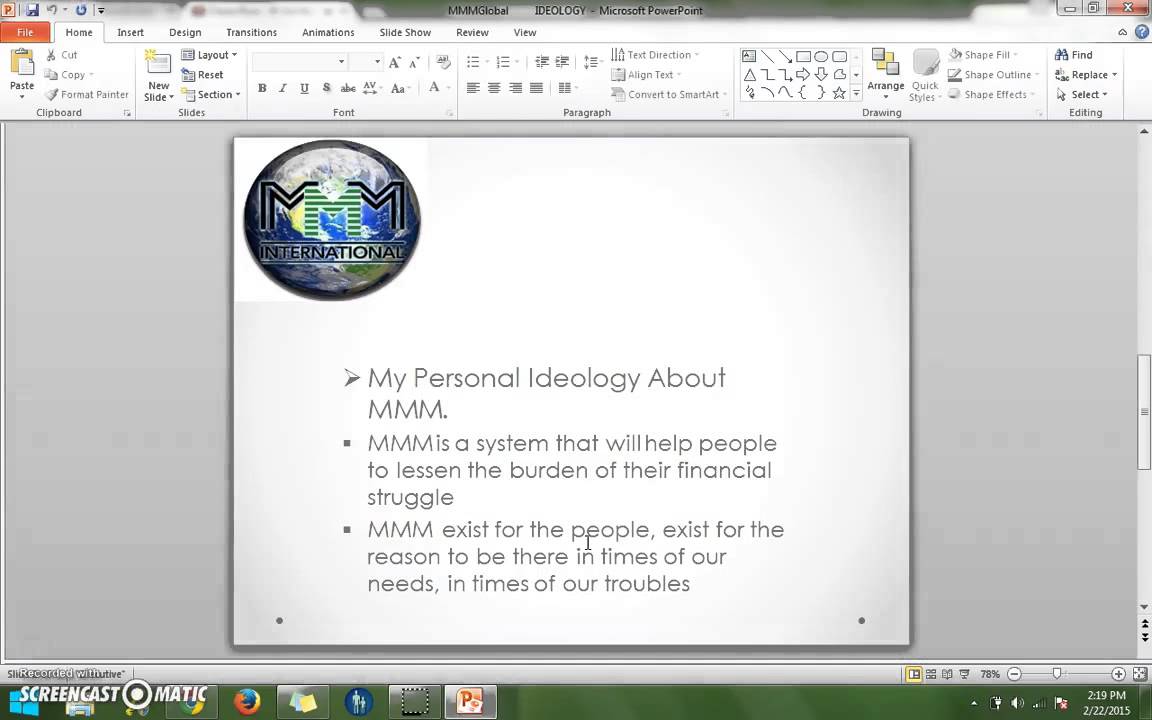The width and height of the screenshot is (1152, 720).
Task: Switch to the Design tab
Action: [185, 32]
